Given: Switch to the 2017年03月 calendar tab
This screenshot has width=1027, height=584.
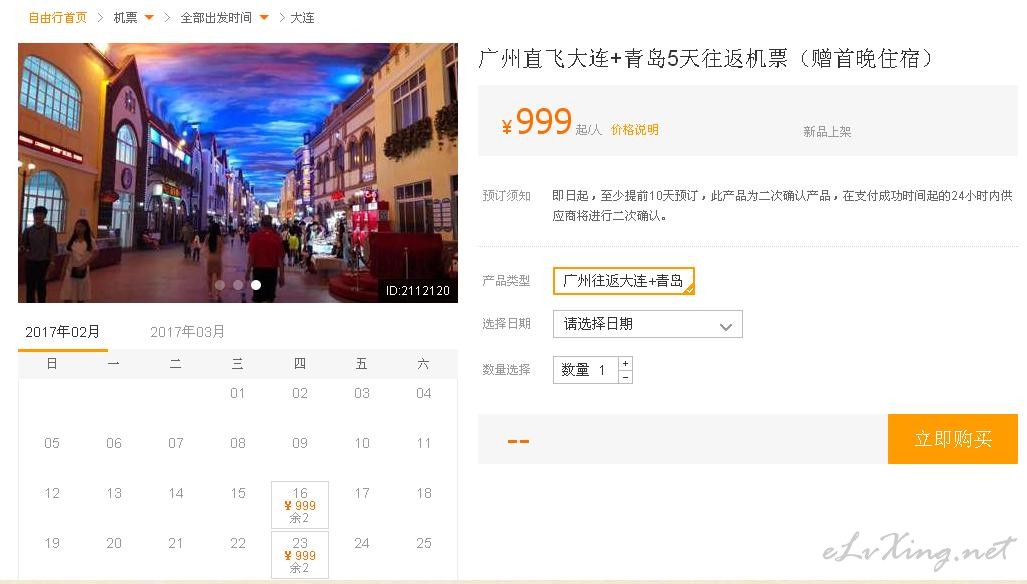Looking at the screenshot, I should click(187, 332).
